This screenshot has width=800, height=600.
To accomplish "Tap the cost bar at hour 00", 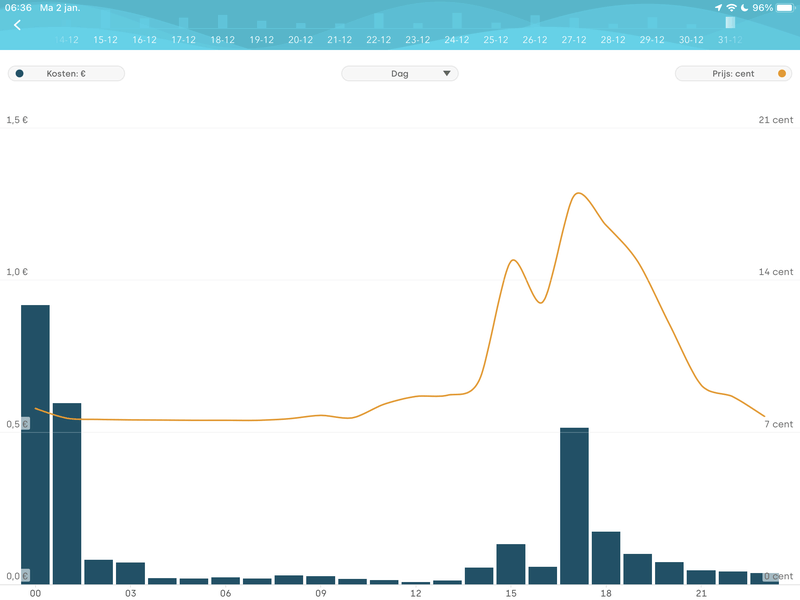I will click(35, 444).
